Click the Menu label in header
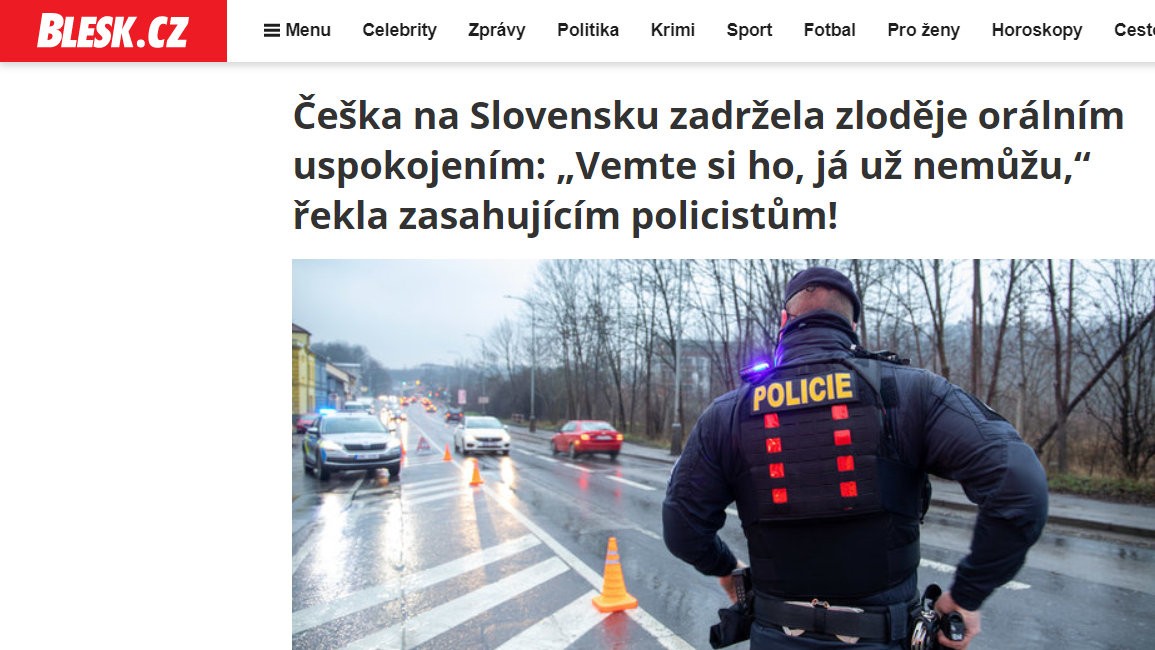1155x650 pixels. [x=308, y=30]
